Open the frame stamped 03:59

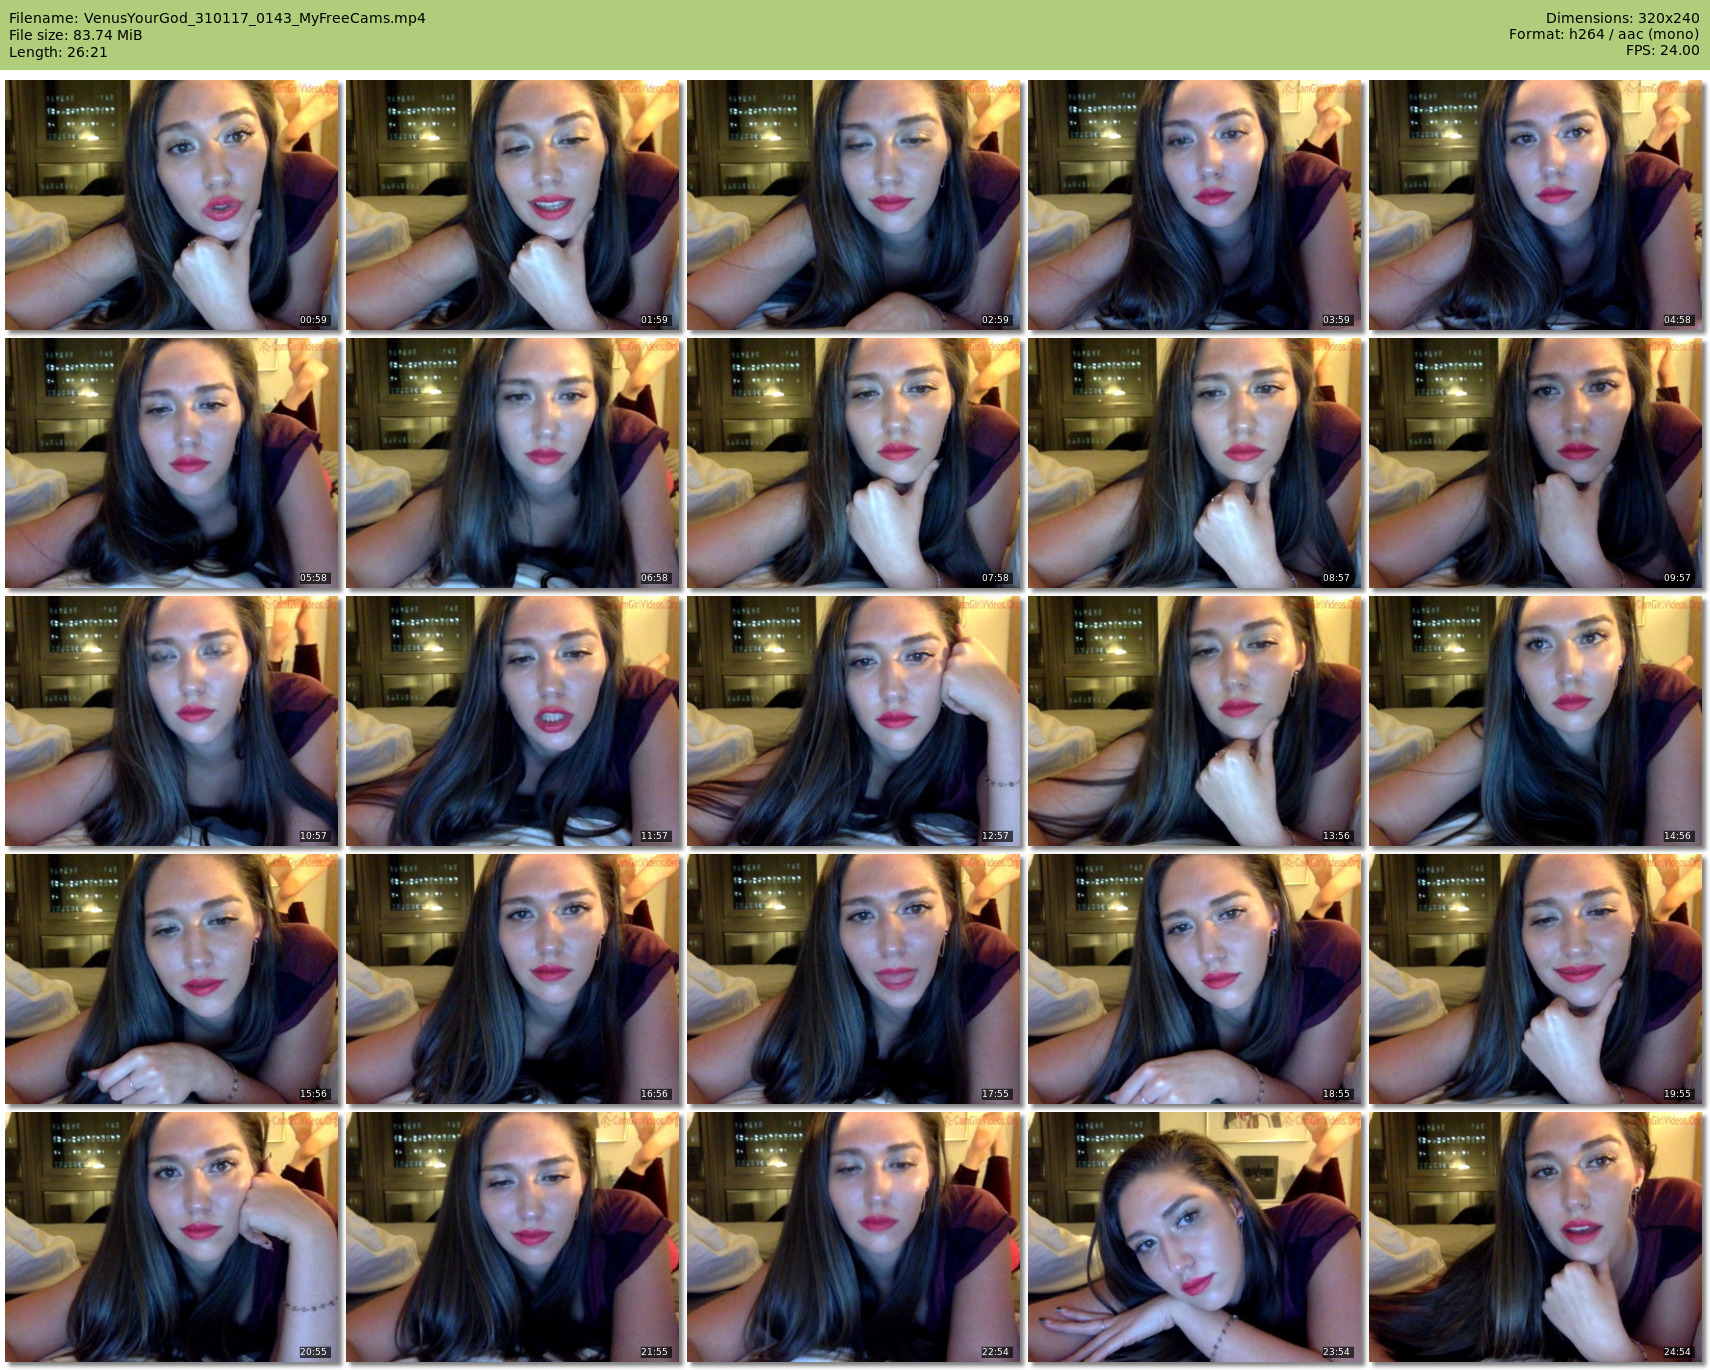pos(1195,205)
